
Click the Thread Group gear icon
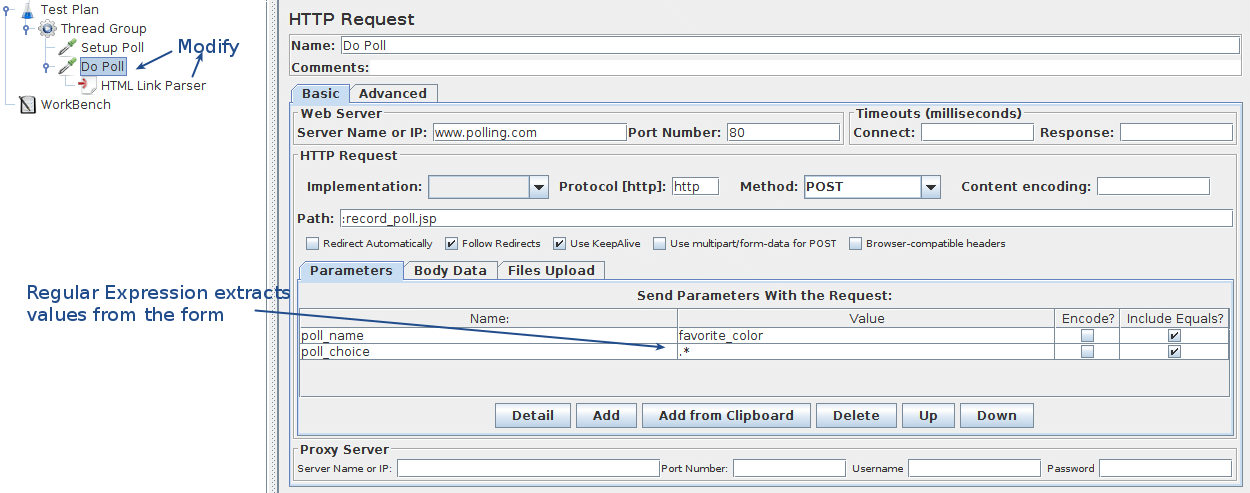pyautogui.click(x=47, y=29)
